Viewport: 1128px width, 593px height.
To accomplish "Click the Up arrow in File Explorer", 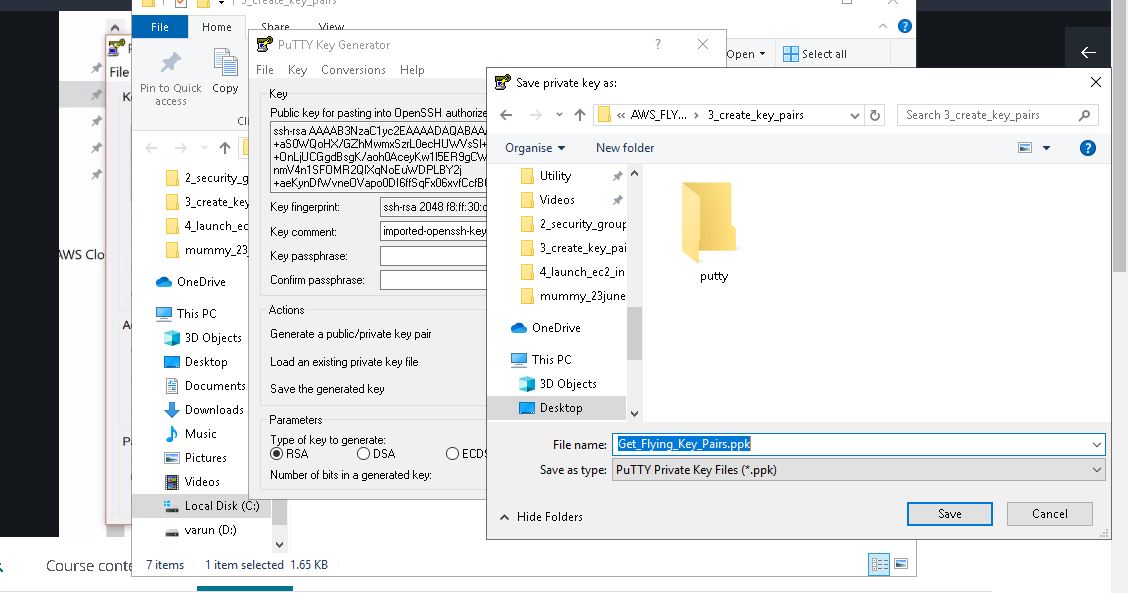I will pyautogui.click(x=224, y=148).
